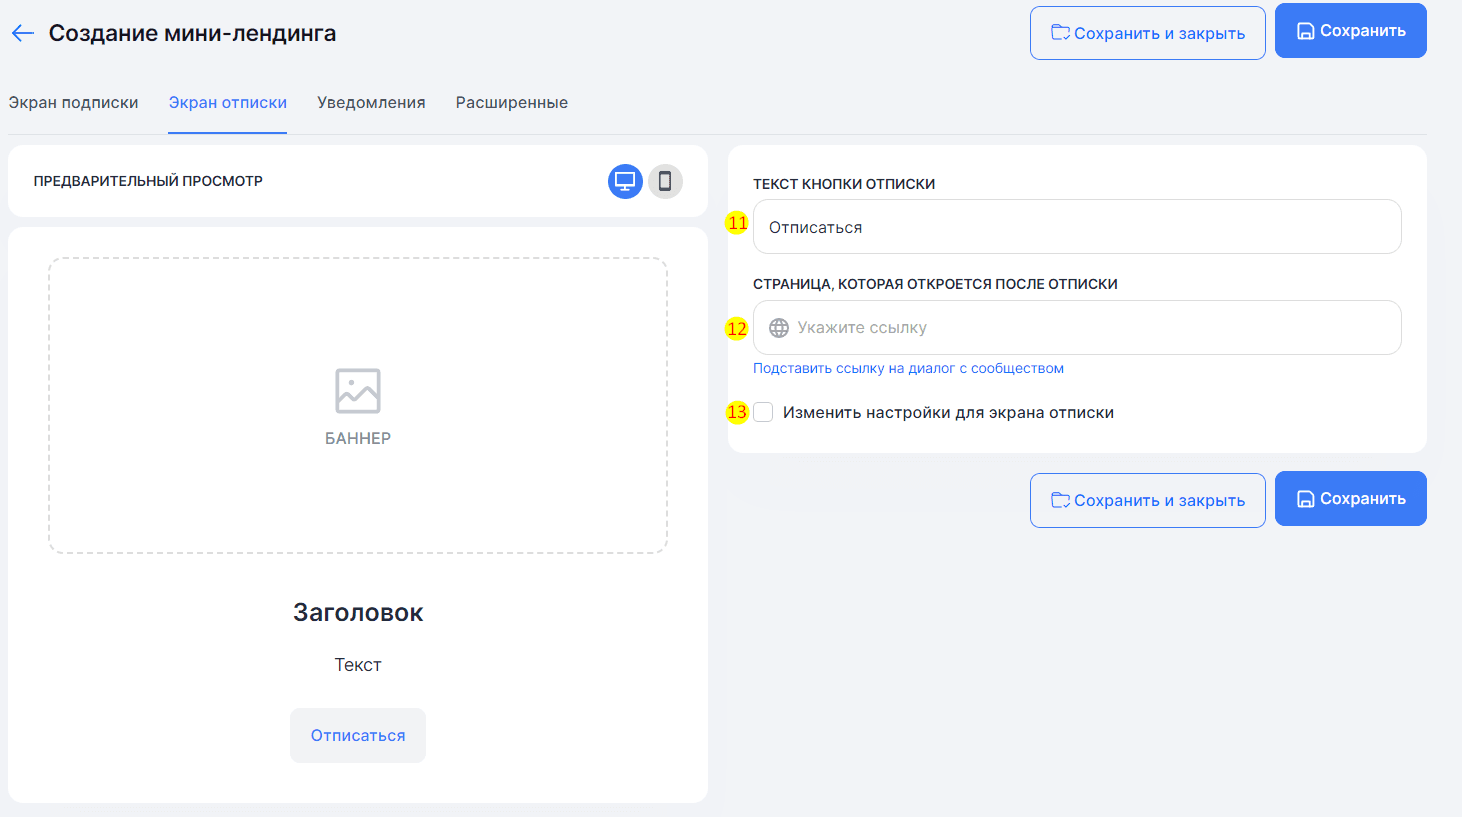The height and width of the screenshot is (817, 1462).
Task: Click the banner image placeholder icon
Action: click(x=358, y=391)
